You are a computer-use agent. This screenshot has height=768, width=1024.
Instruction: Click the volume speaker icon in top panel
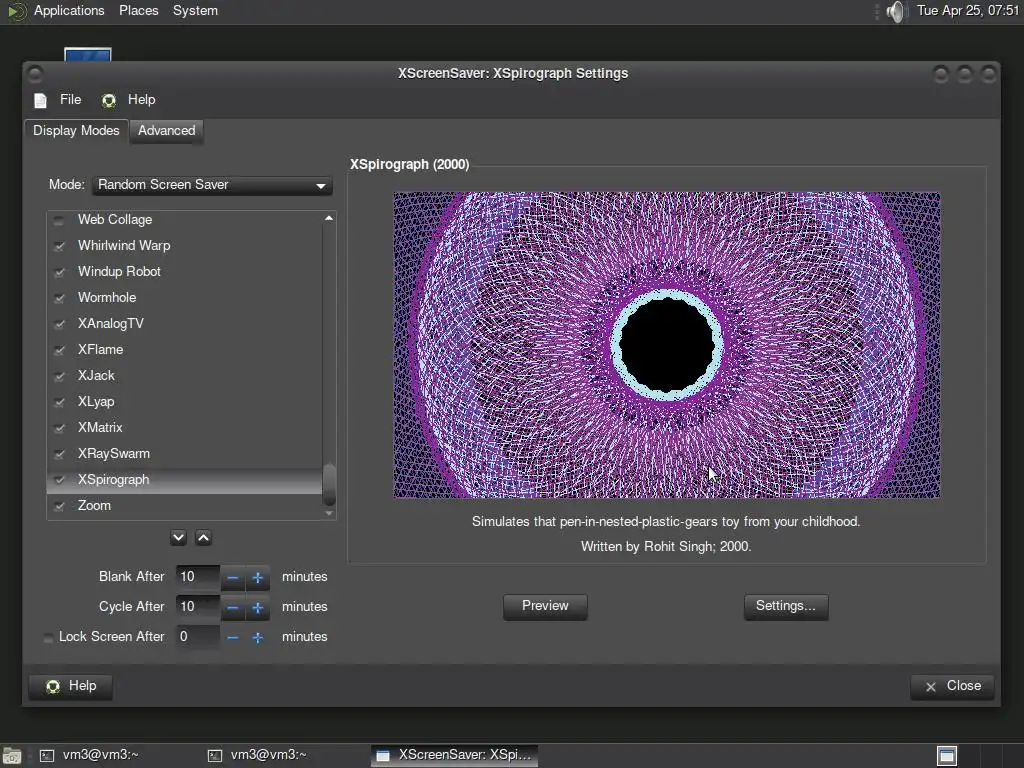pos(895,11)
